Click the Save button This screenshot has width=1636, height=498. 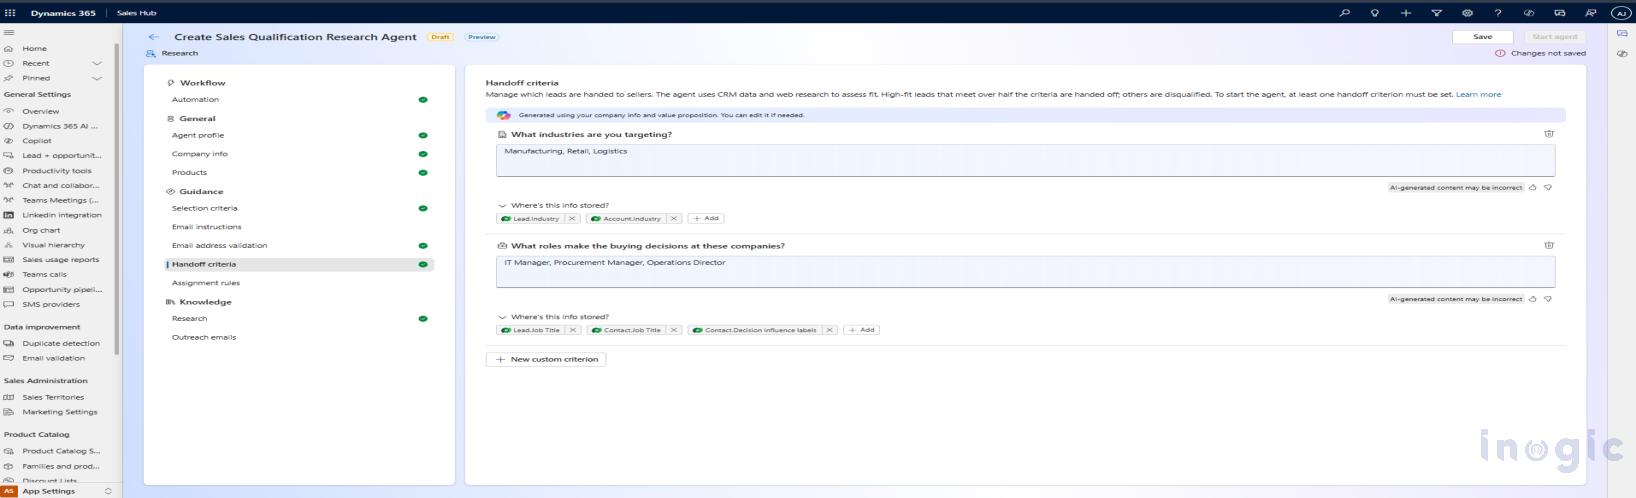[x=1482, y=37]
